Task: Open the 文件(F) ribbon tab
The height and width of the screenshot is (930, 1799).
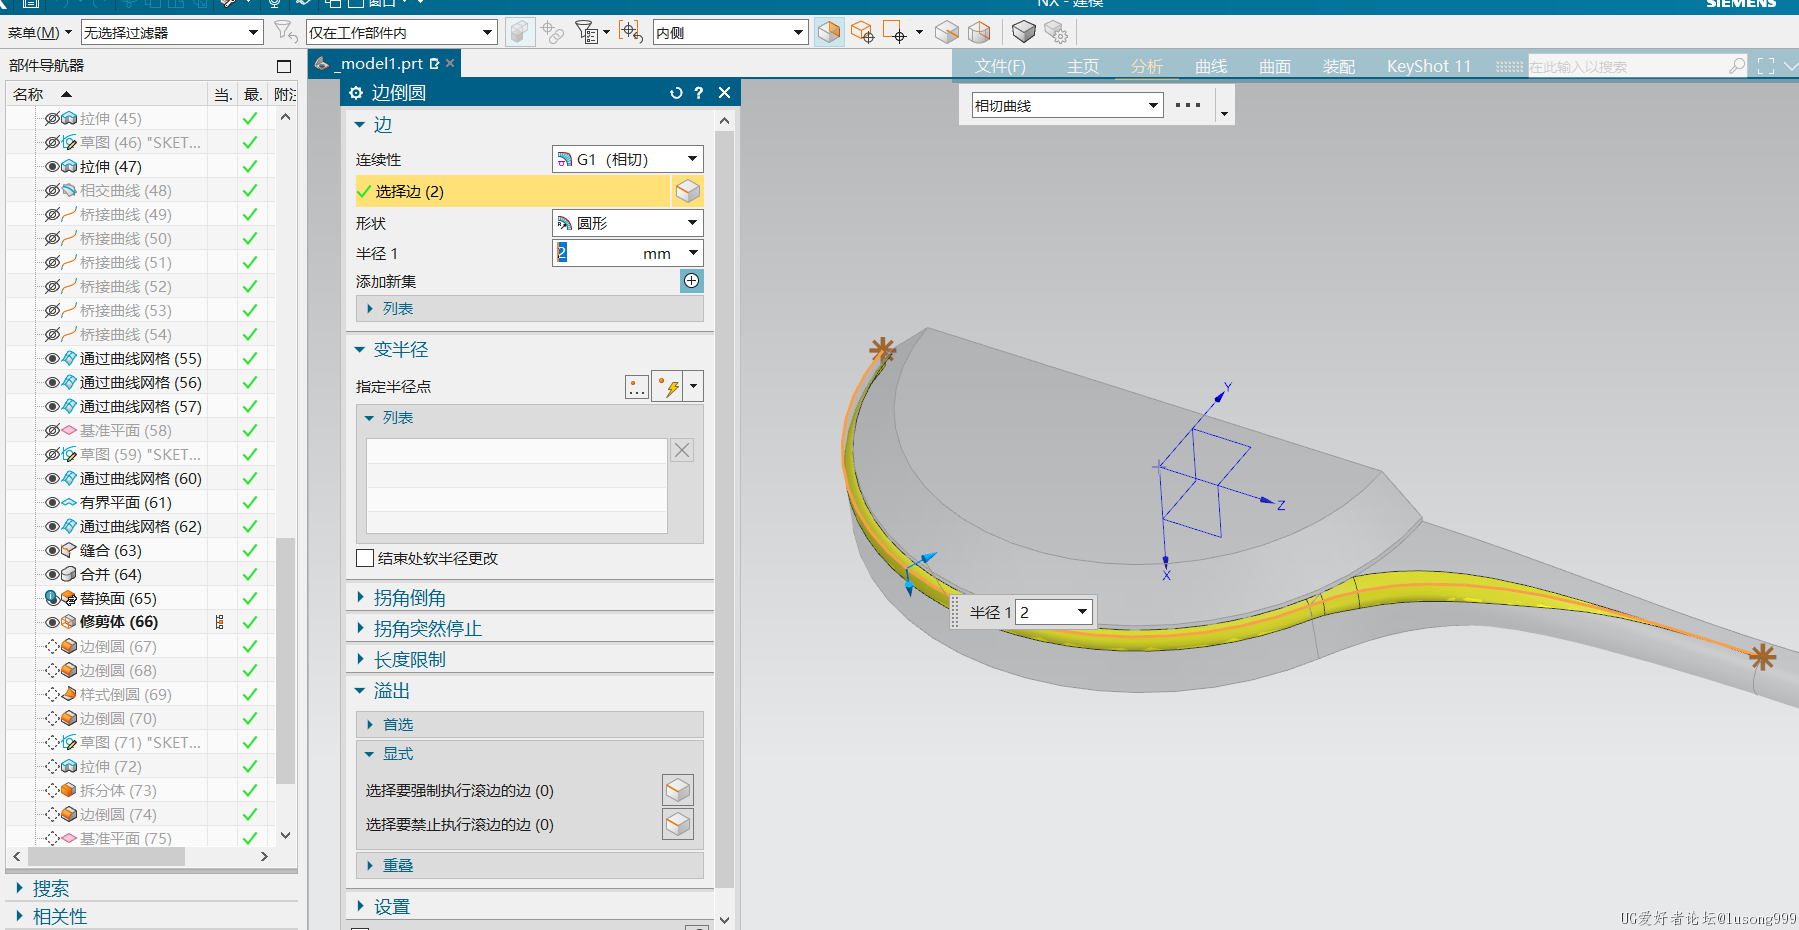Action: click(x=1000, y=66)
